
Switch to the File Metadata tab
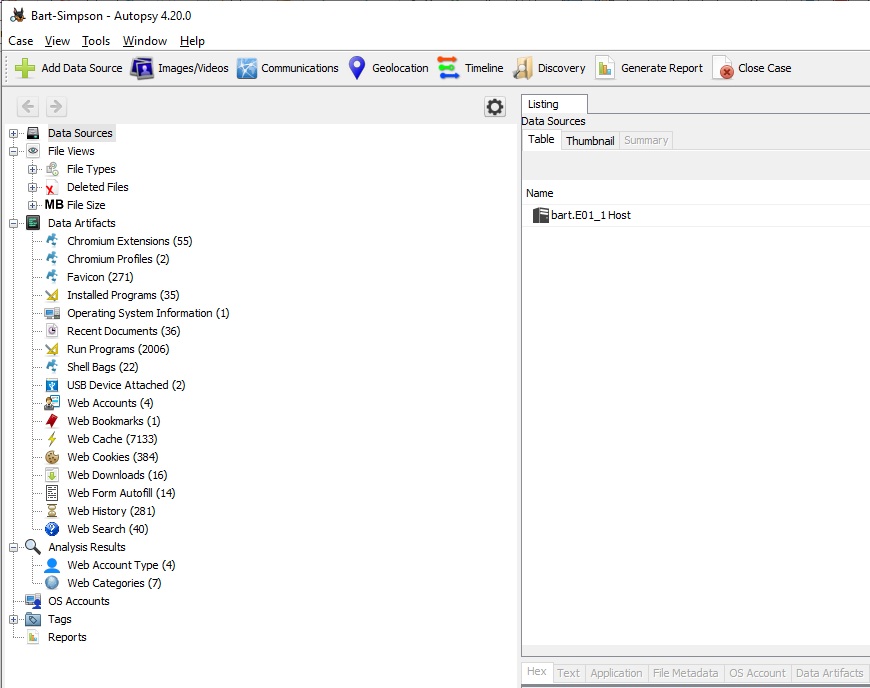(x=685, y=673)
